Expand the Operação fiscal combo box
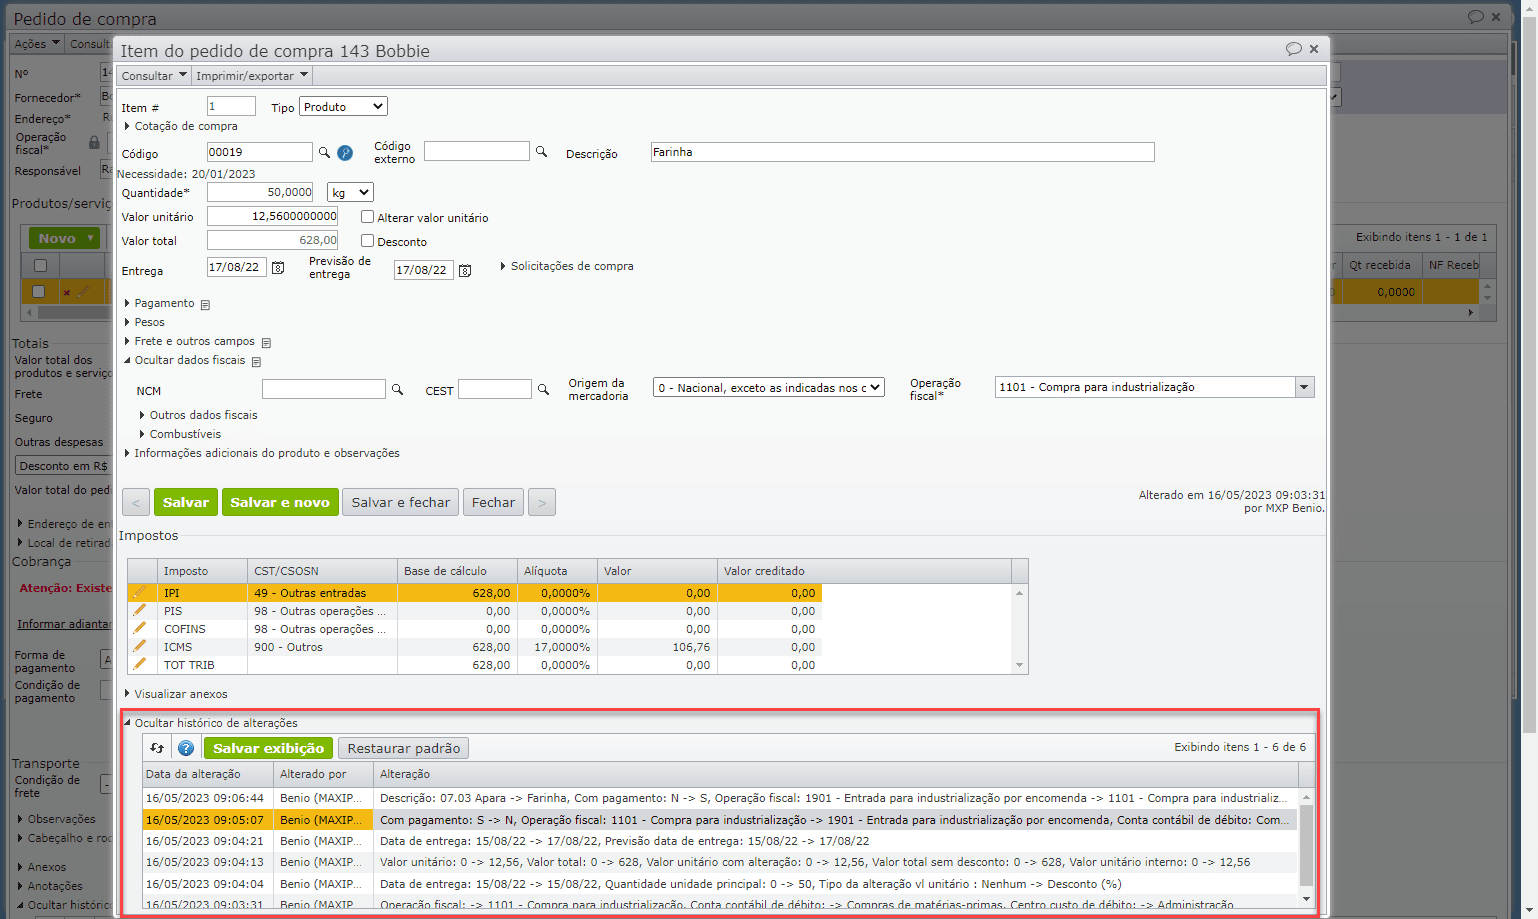The width and height of the screenshot is (1538, 919). pos(1303,388)
